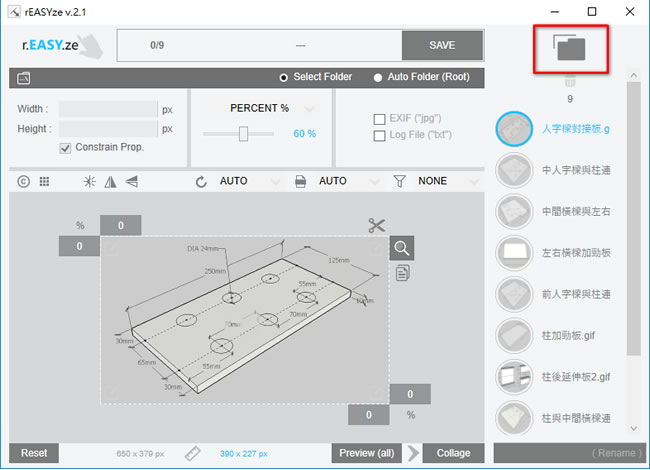The image size is (650, 470).
Task: Select the Auto Folder (Root) radio option
Action: (378, 78)
